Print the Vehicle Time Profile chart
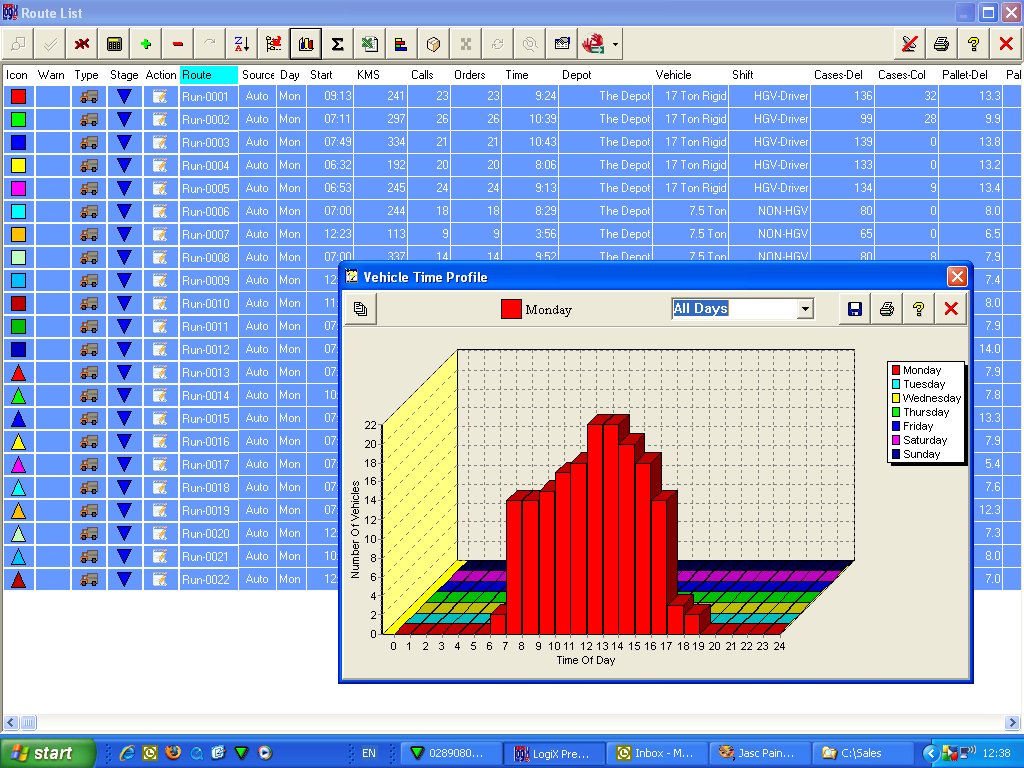1024x768 pixels. pyautogui.click(x=886, y=309)
